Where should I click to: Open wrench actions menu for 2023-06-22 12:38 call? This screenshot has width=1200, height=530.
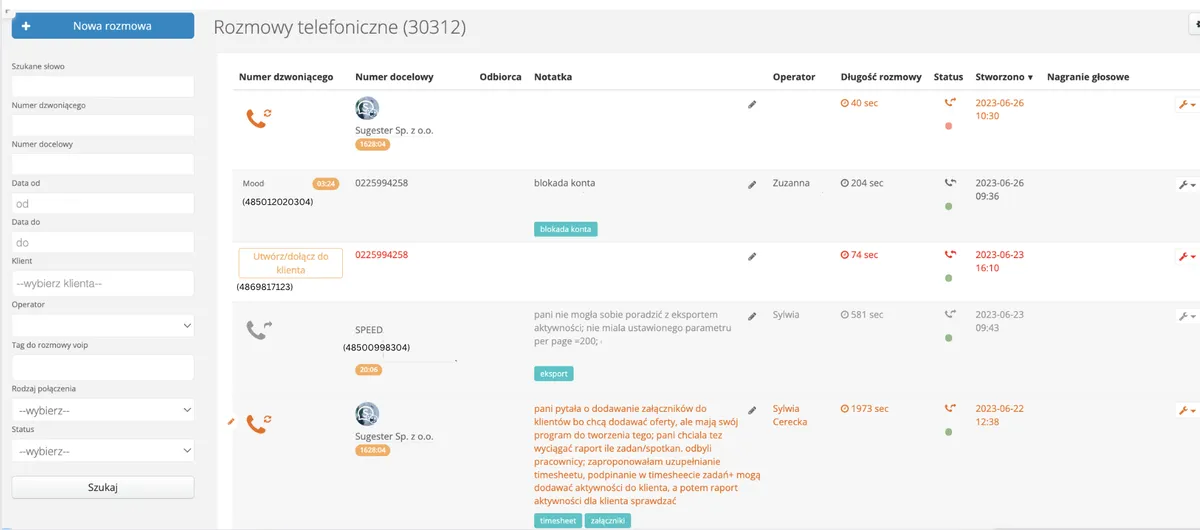[1186, 410]
